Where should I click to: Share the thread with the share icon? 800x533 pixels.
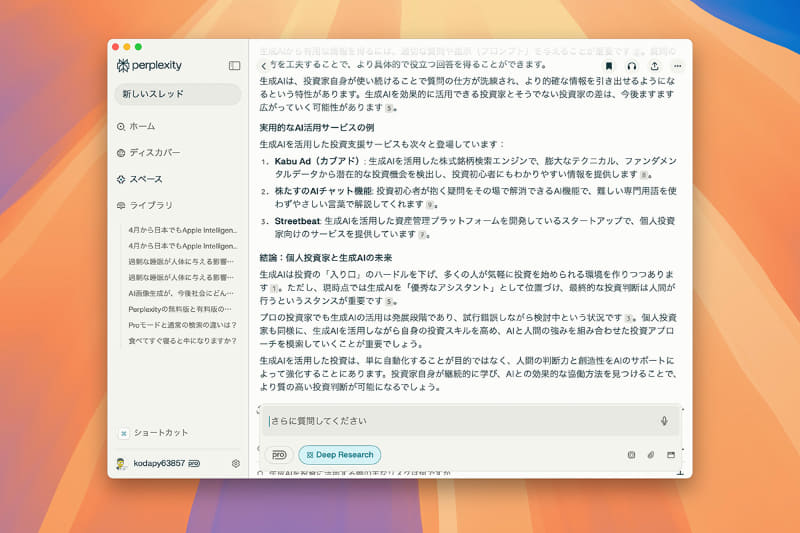(655, 66)
